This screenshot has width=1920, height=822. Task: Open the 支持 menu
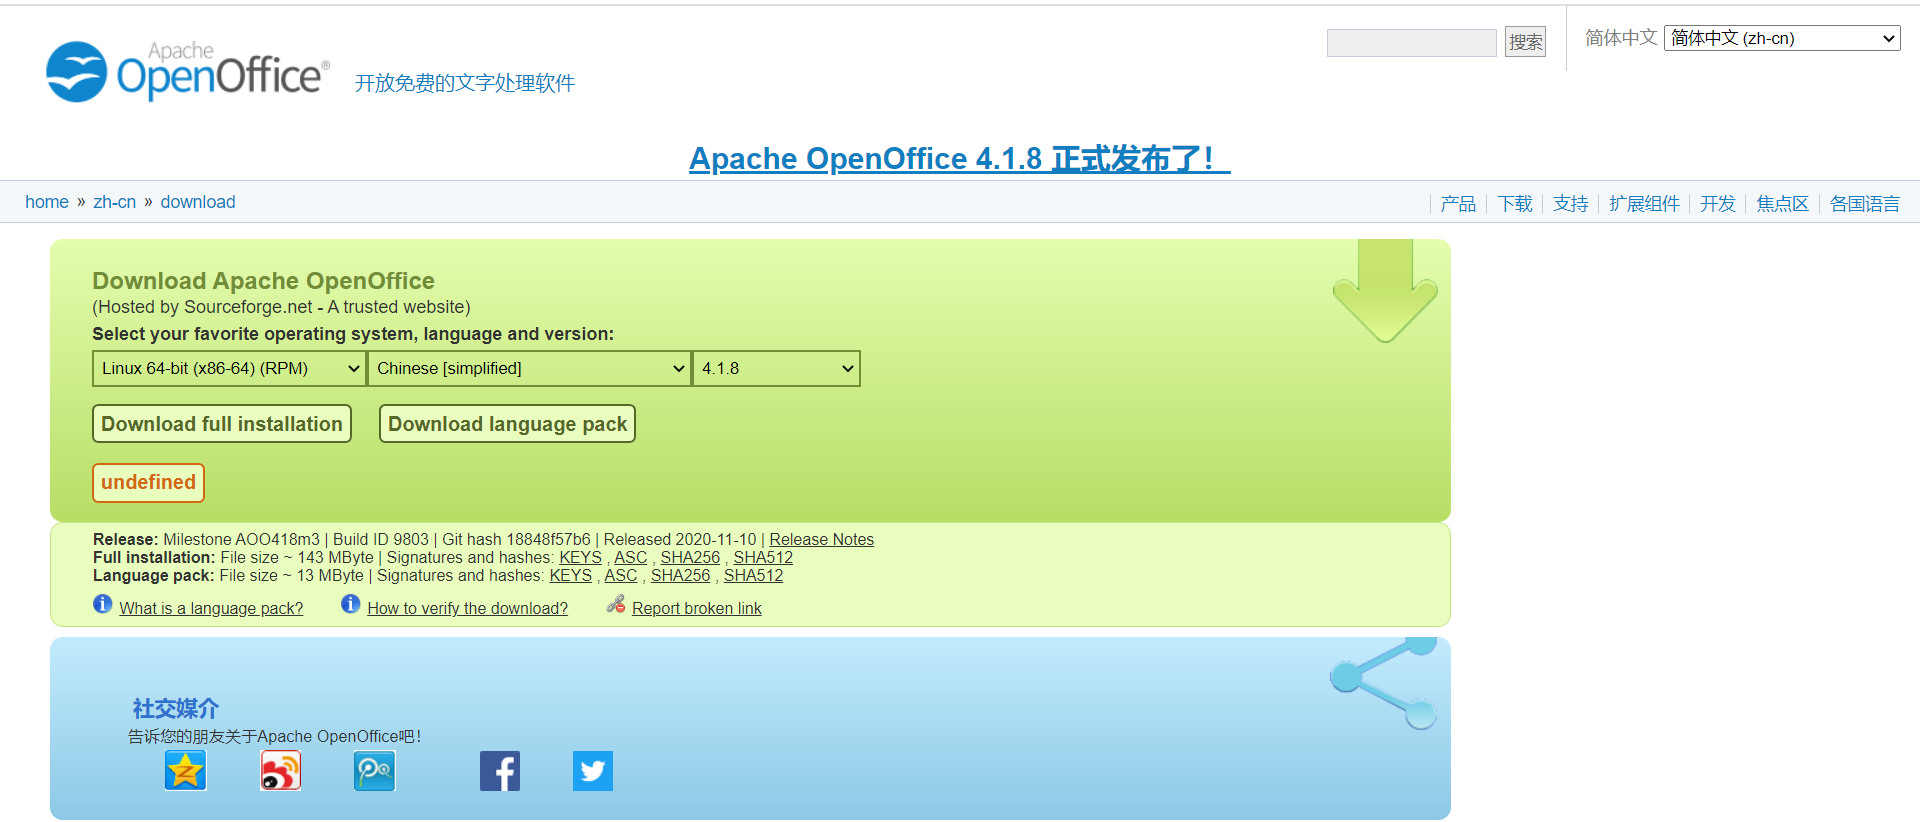(x=1571, y=204)
